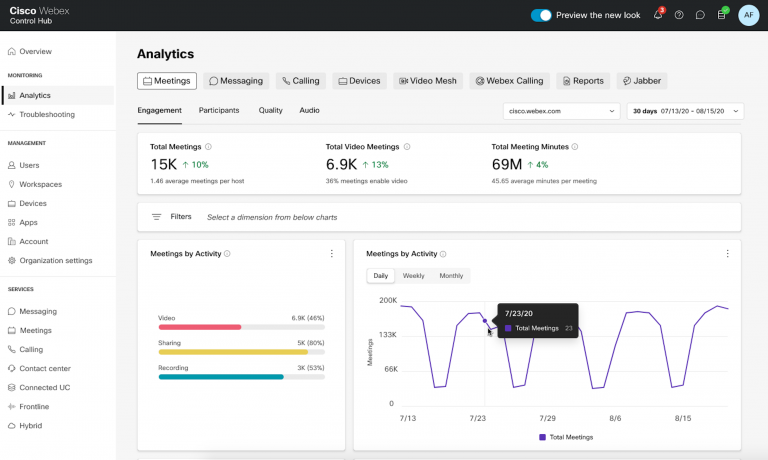The image size is (768, 460).
Task: Switch to the Devices analytics tab
Action: point(360,81)
